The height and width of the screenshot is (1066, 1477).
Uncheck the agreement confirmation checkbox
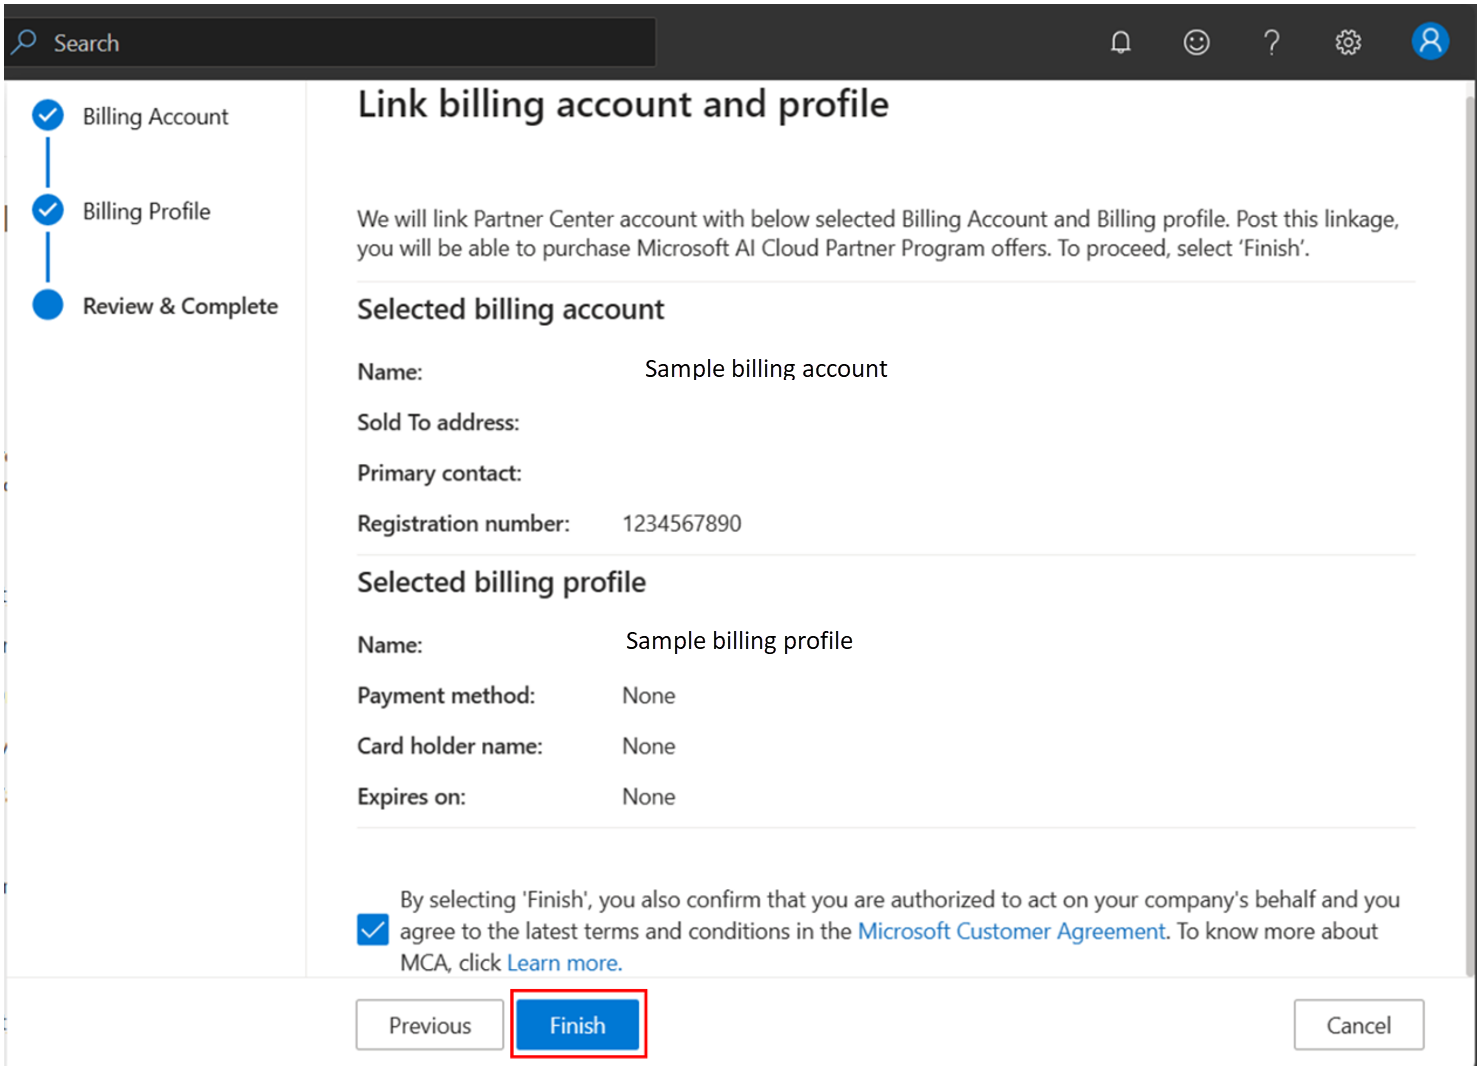pyautogui.click(x=373, y=930)
